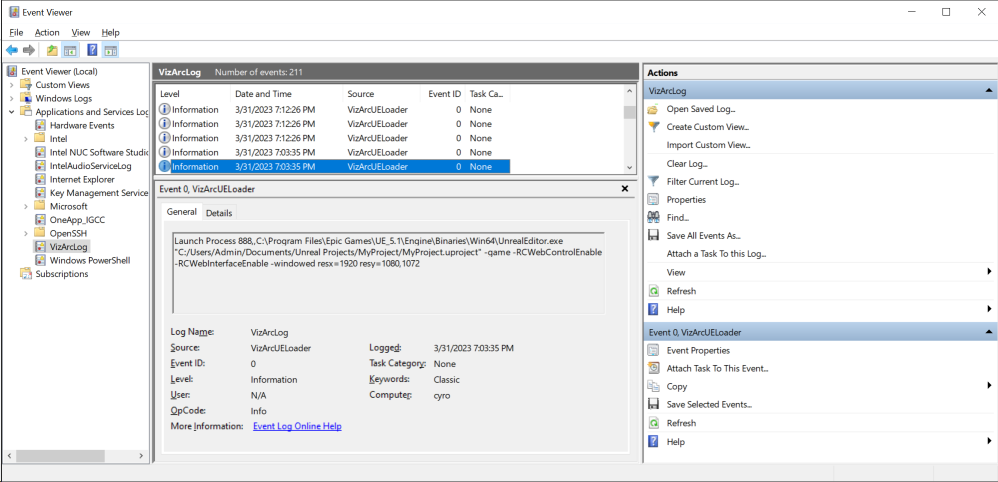Toggle the Show/Hide Console Tree icon

point(70,50)
